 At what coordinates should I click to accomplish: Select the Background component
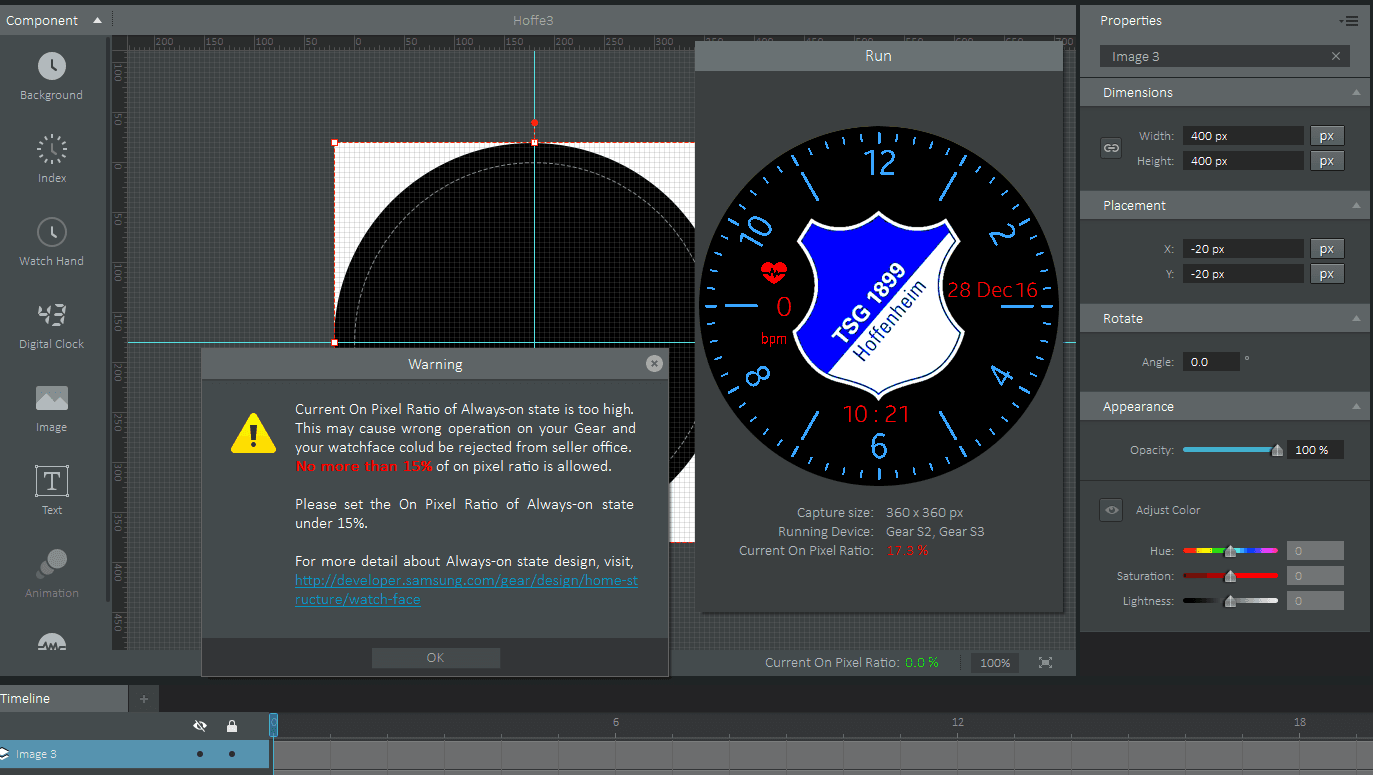[x=52, y=76]
